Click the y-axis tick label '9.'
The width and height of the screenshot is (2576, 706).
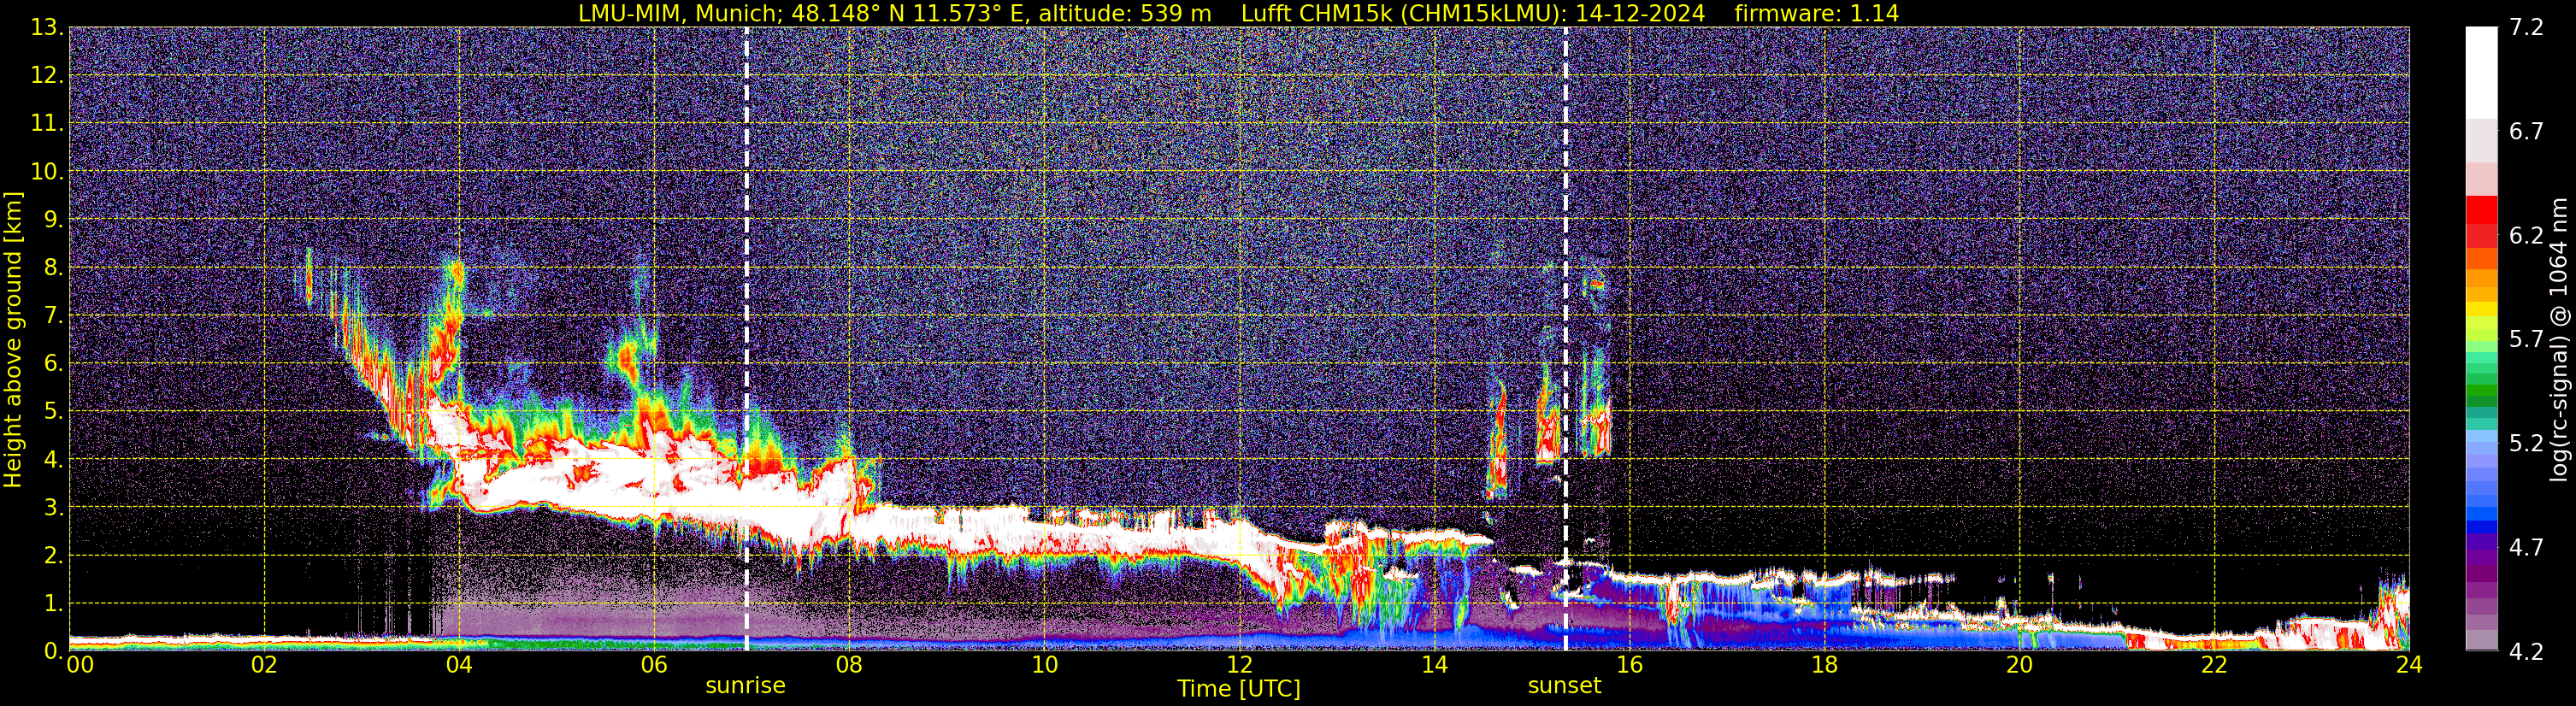[x=53, y=220]
